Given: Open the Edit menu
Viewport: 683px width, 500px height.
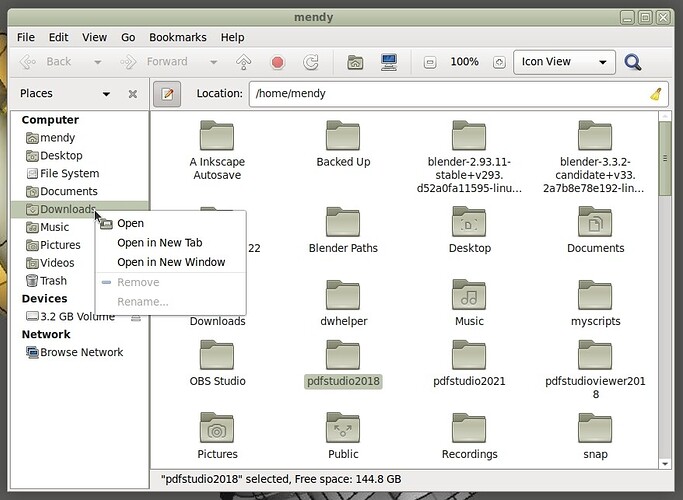Looking at the screenshot, I should pos(58,37).
